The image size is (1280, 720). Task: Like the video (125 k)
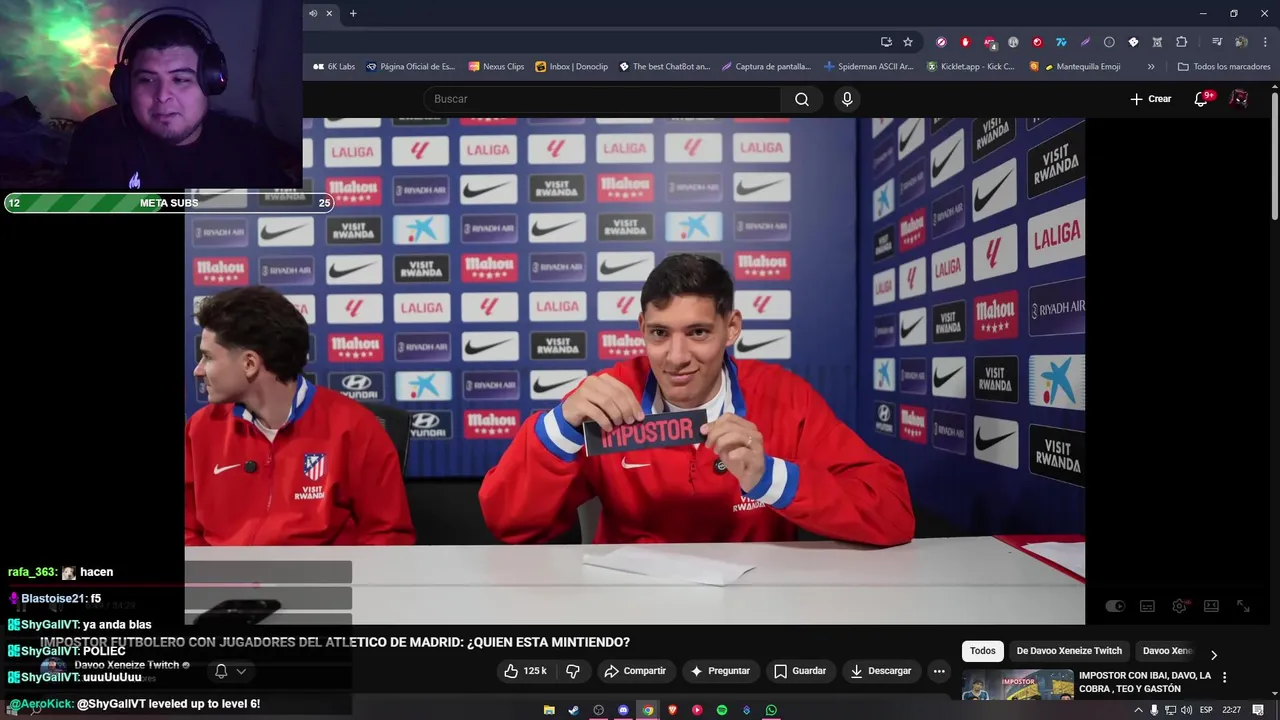click(526, 671)
